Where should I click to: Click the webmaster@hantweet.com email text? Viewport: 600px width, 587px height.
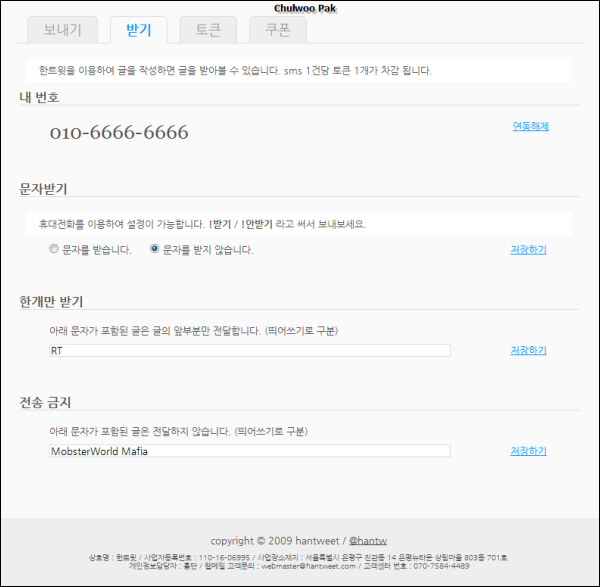click(x=308, y=566)
